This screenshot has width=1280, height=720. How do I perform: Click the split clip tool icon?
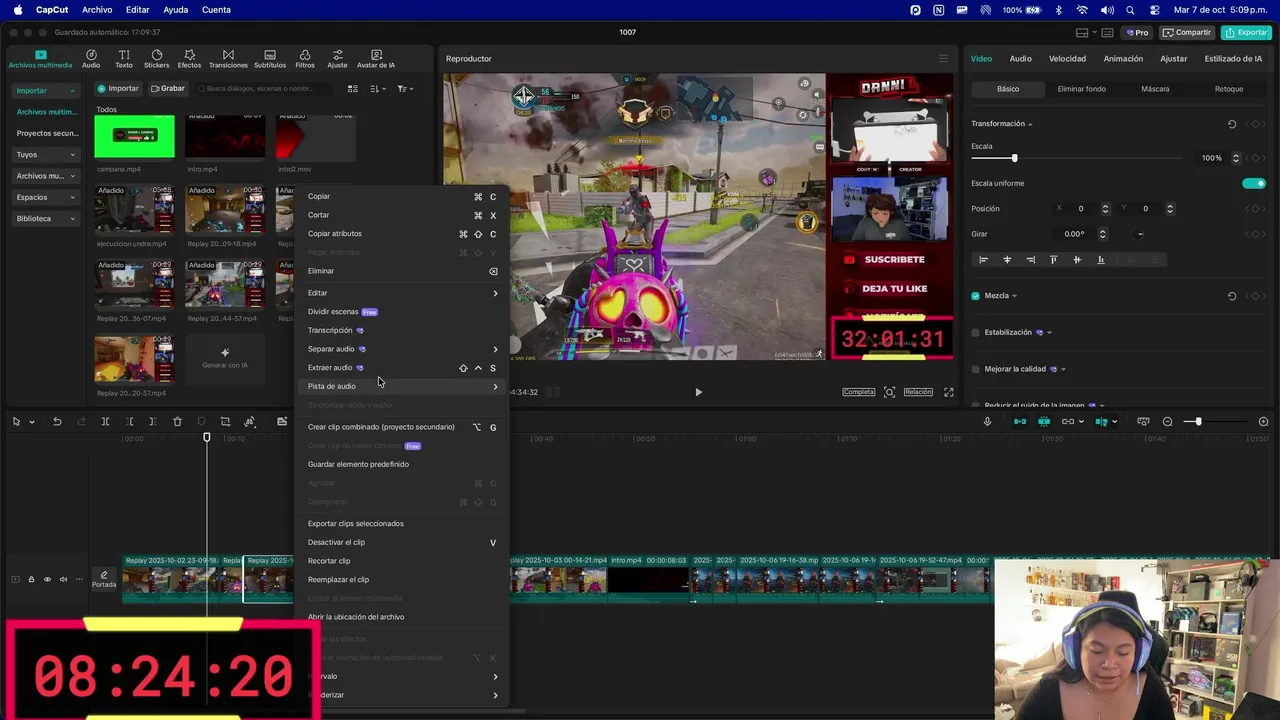point(105,422)
